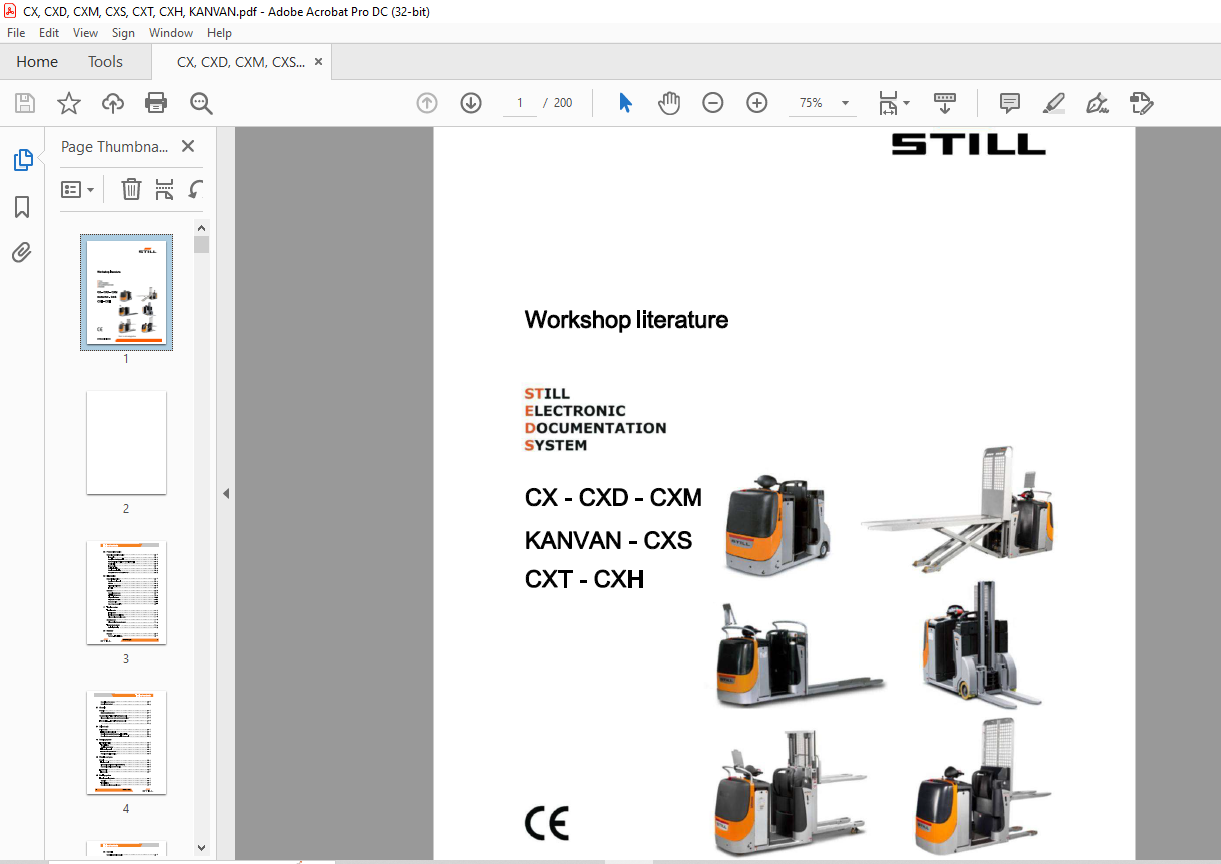The height and width of the screenshot is (864, 1221).
Task: Open the Page Thumbnails sidebar icon
Action: tap(22, 160)
